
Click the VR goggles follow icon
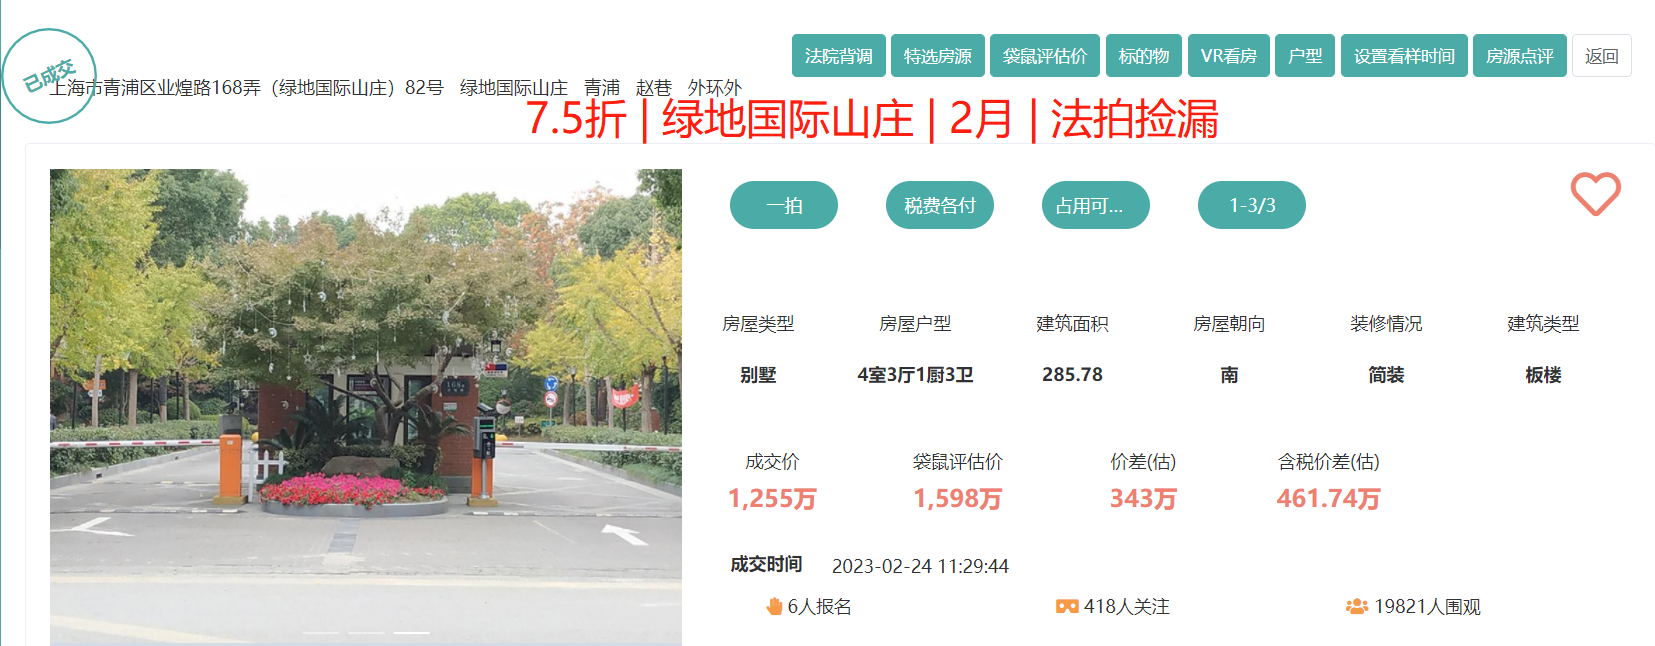pos(1067,606)
